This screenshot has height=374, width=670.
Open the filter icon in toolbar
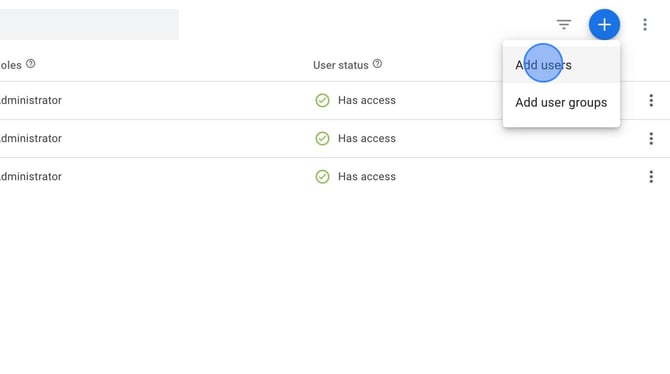click(x=564, y=24)
